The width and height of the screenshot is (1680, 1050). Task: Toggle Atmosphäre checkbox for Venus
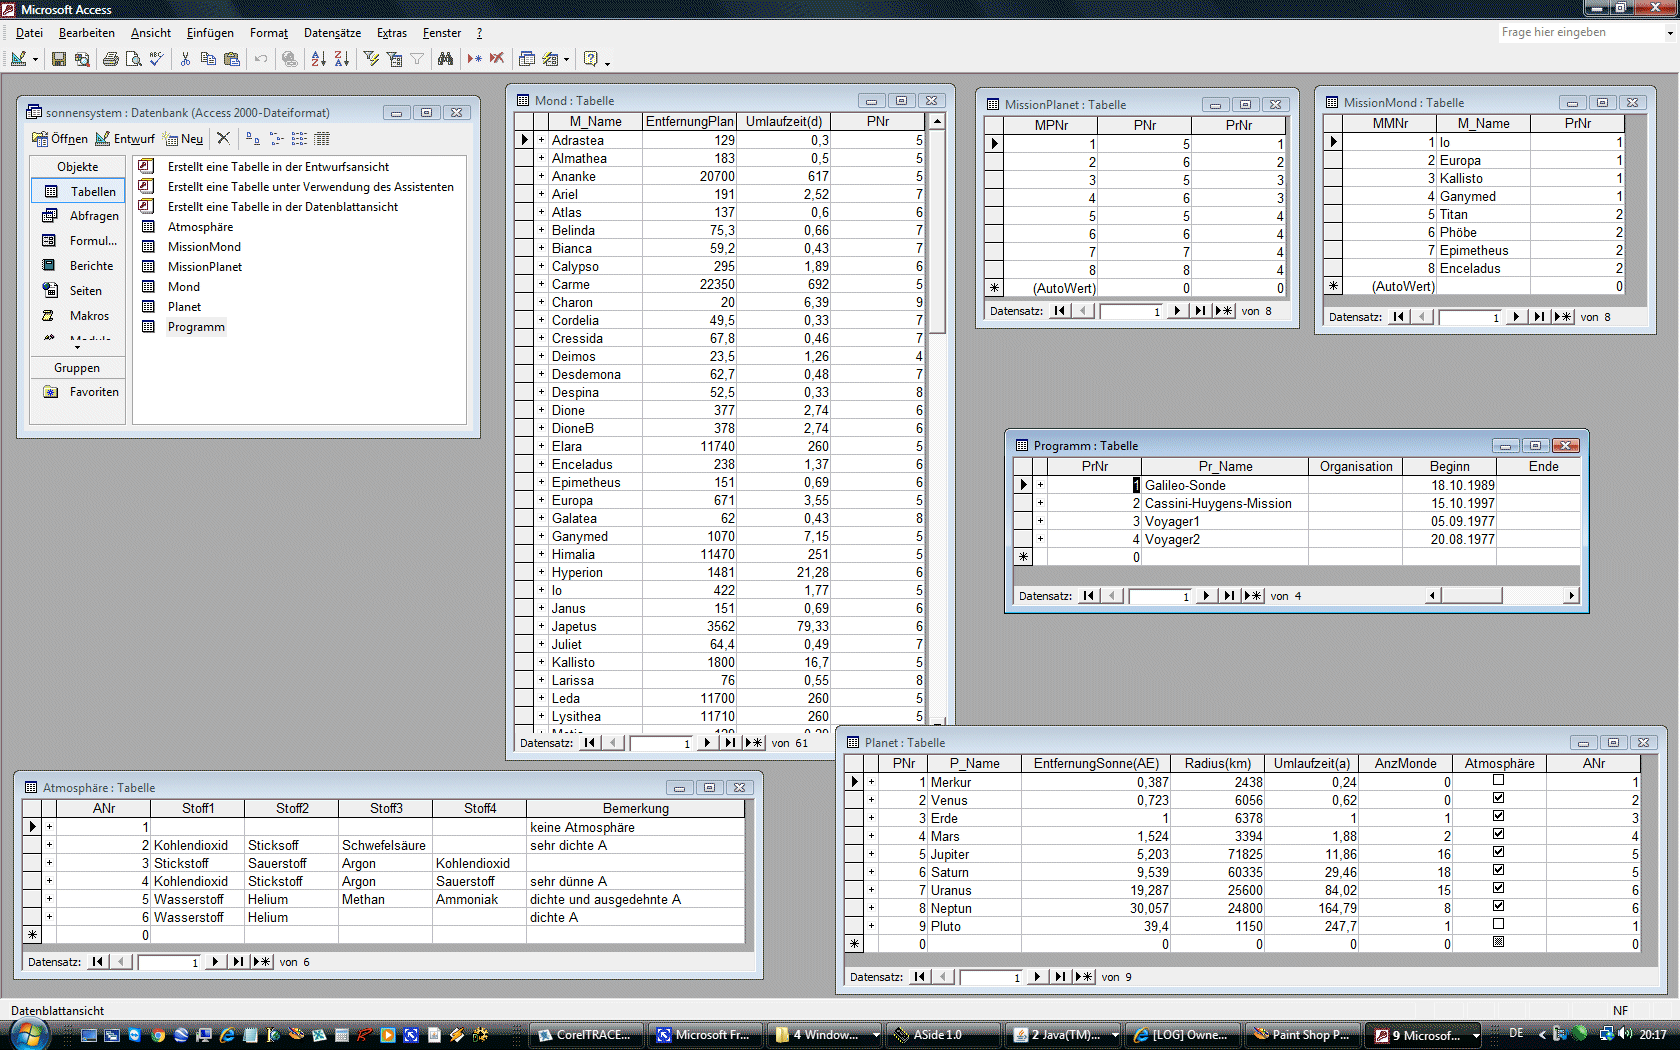pyautogui.click(x=1498, y=798)
